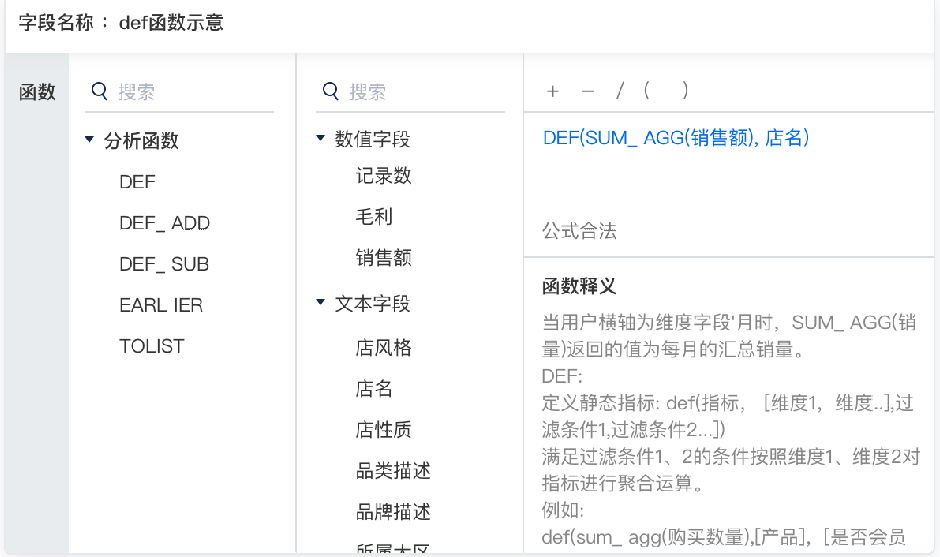The width and height of the screenshot is (940, 557).
Task: Select the DEF function
Action: point(137,182)
